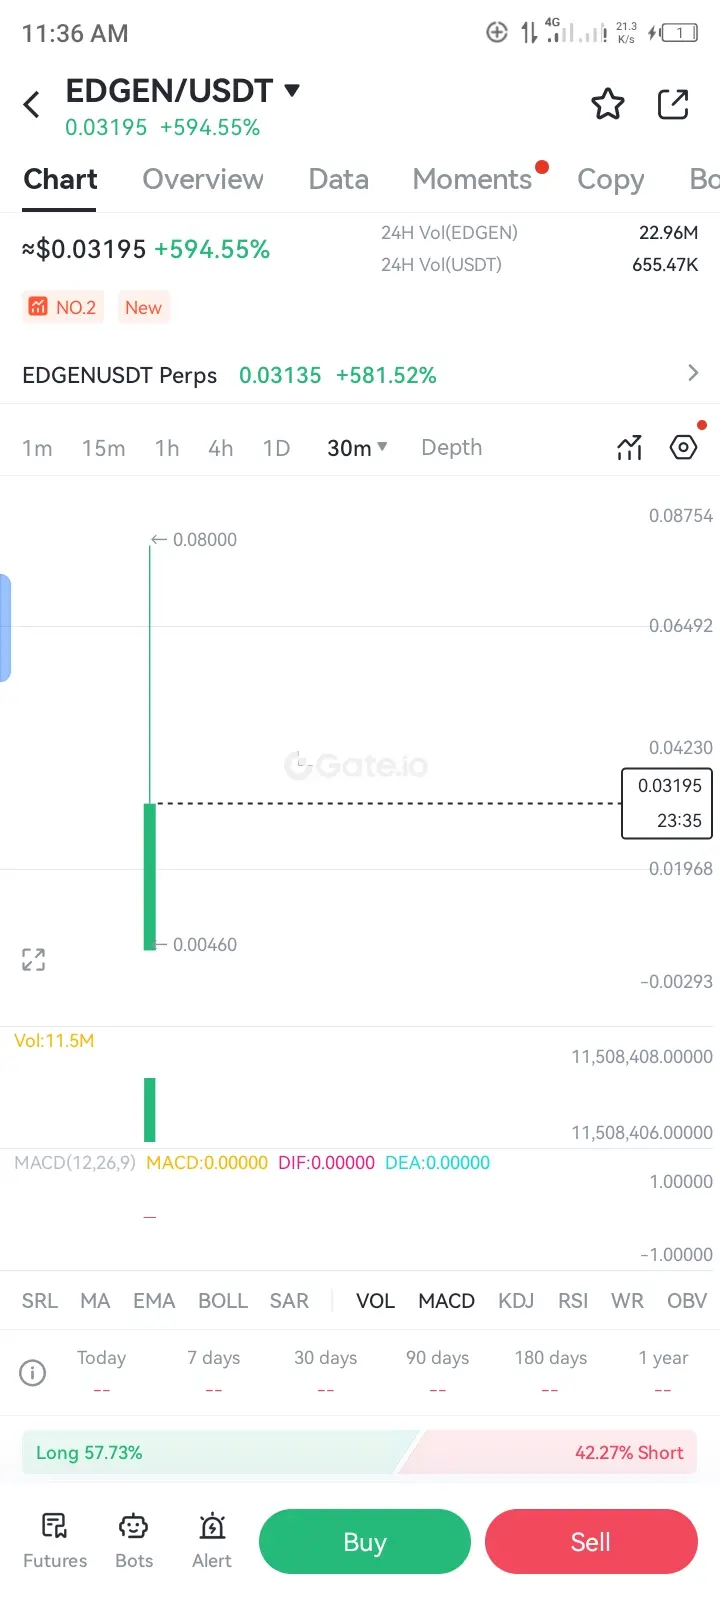Switch to the Overview tab
Viewport: 720px width, 1600px height.
point(203,179)
